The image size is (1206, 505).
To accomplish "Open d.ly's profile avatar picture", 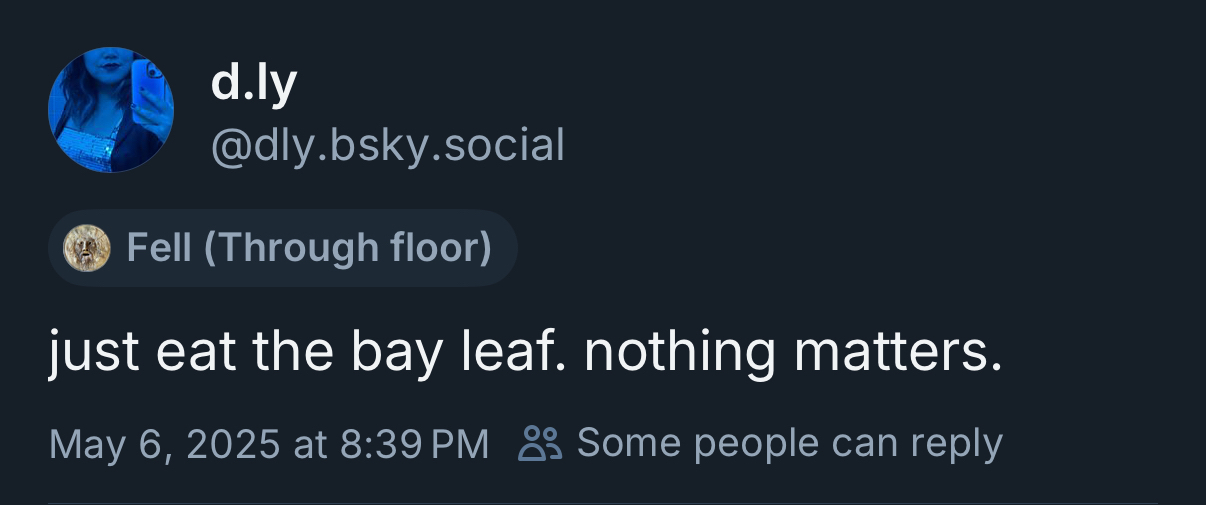I will point(111,110).
